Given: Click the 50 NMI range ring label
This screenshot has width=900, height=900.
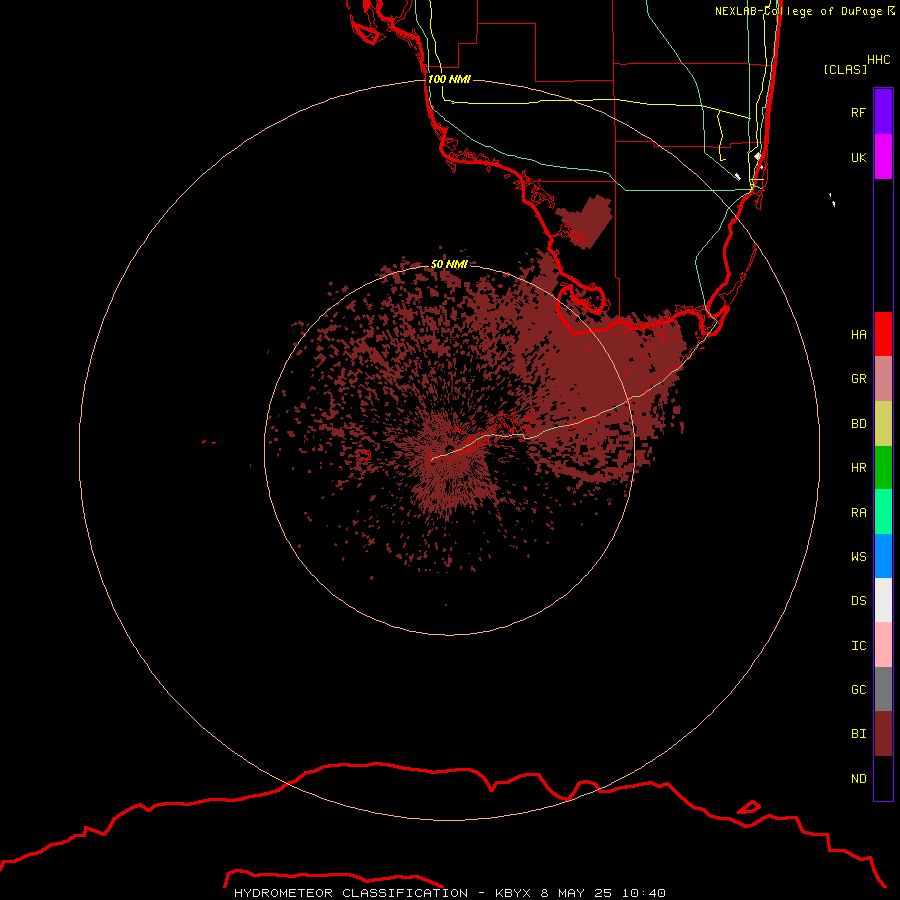Looking at the screenshot, I should (449, 264).
